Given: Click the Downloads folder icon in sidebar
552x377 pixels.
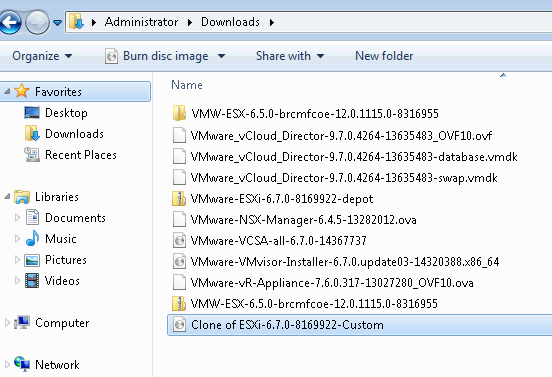Looking at the screenshot, I should pyautogui.click(x=32, y=133).
